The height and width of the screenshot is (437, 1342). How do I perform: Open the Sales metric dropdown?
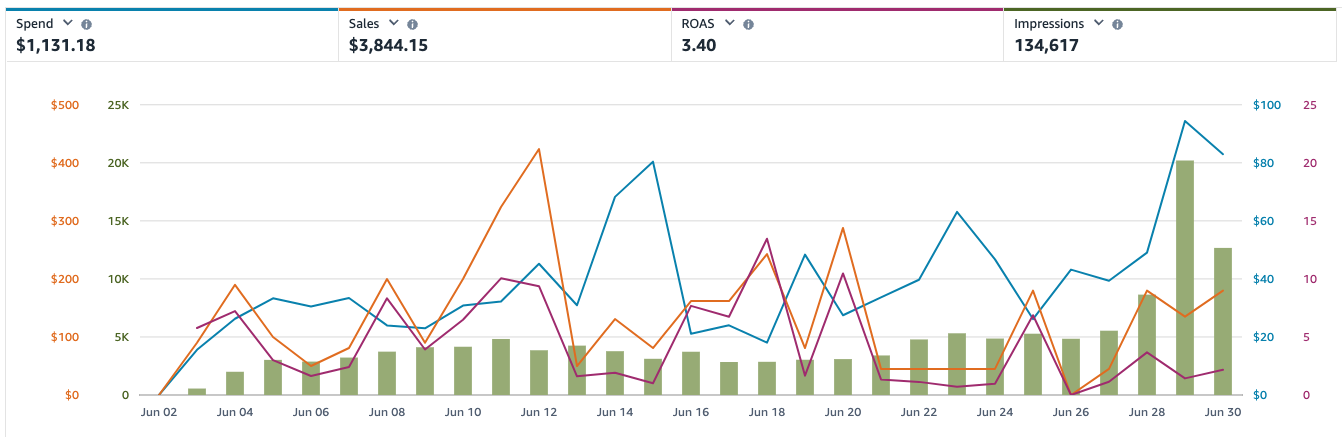click(393, 23)
